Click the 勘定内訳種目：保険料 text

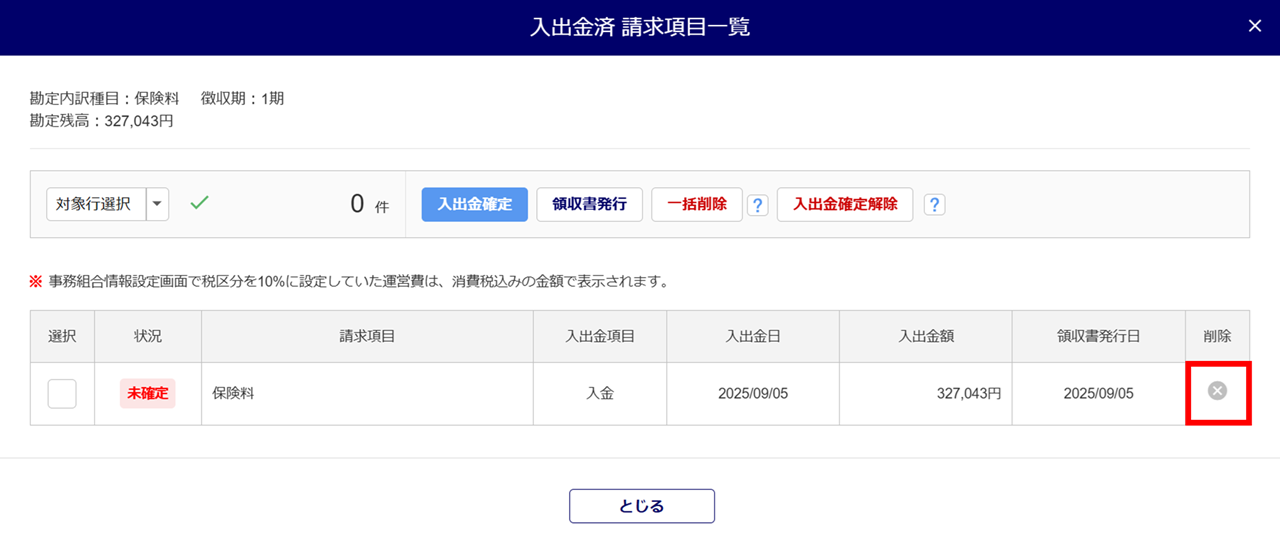point(105,98)
